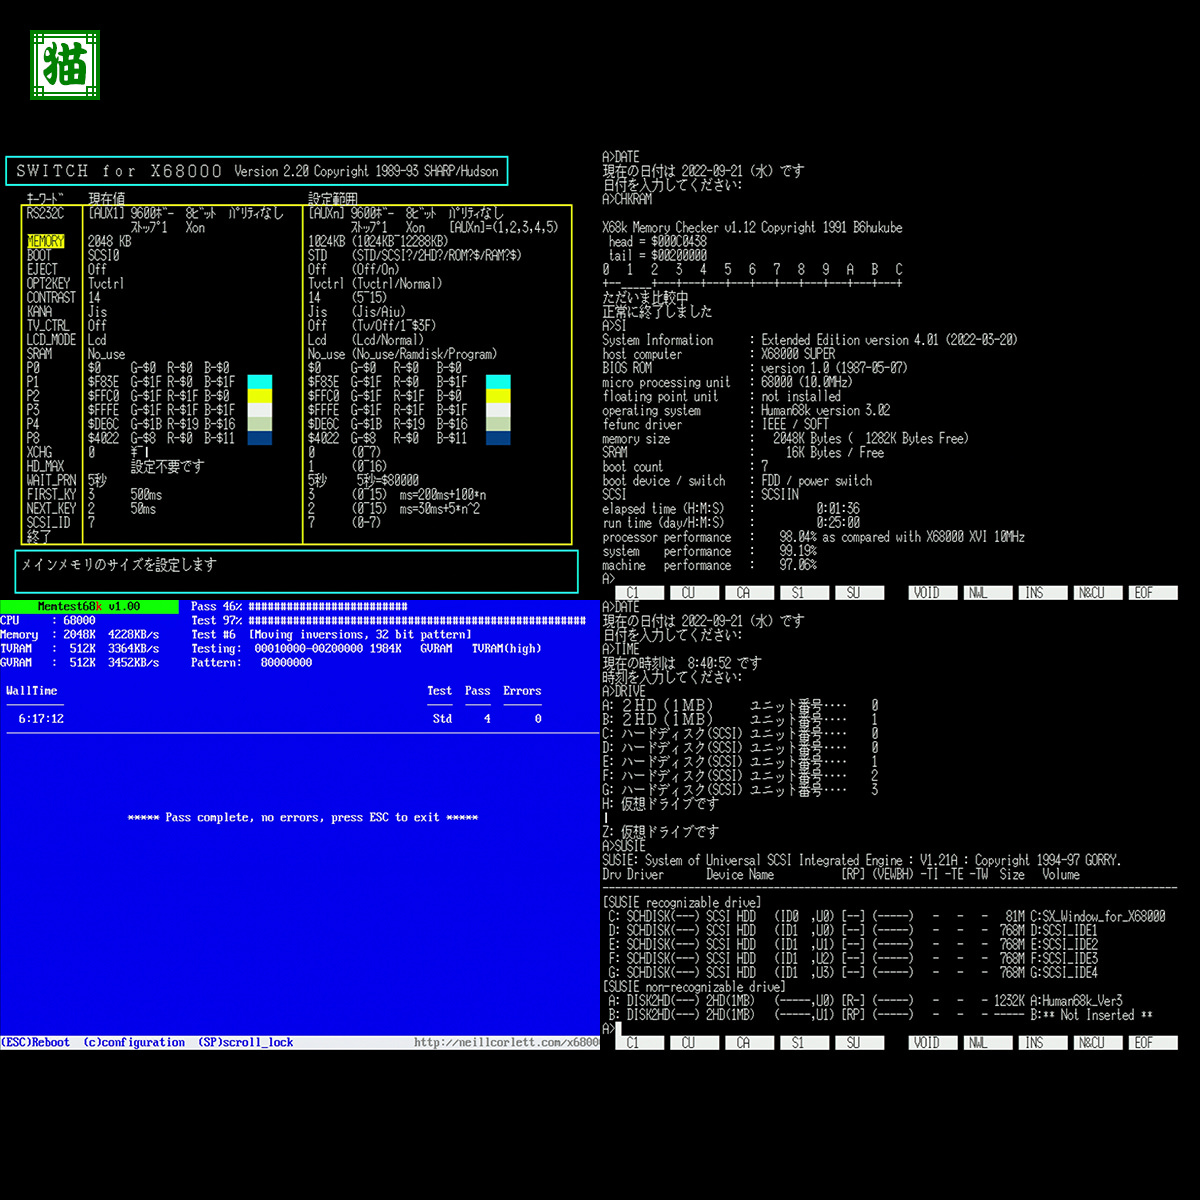Click 'X68k Memory Checker v1.12' line
This screenshot has height=1200, width=1200.
pyautogui.click(x=752, y=227)
